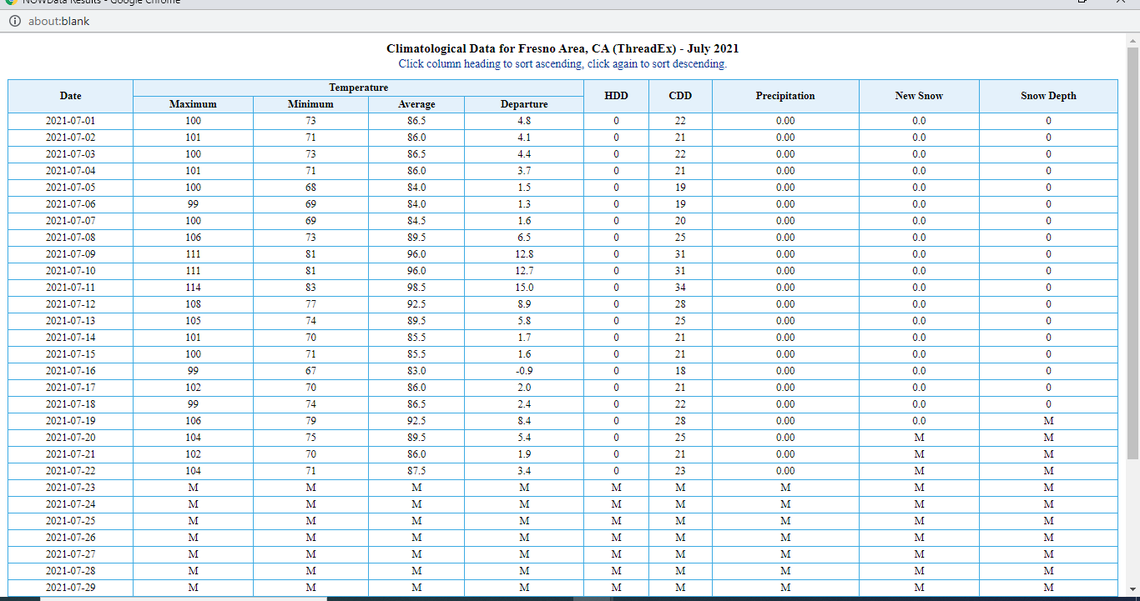Sort by the Average temperature column heading
The height and width of the screenshot is (601, 1140).
(x=416, y=104)
